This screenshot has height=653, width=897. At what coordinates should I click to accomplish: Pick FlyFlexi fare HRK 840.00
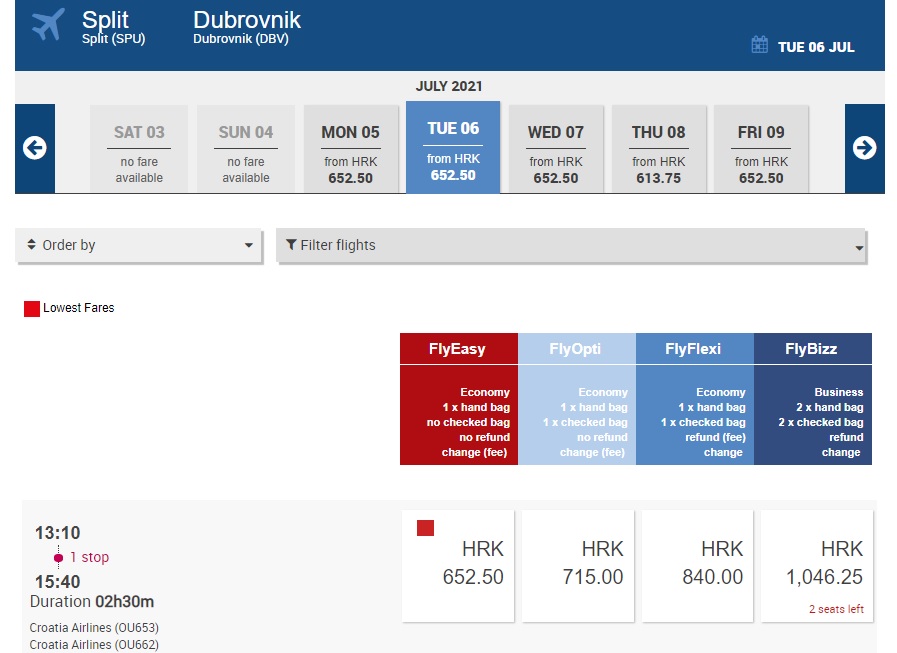(697, 566)
